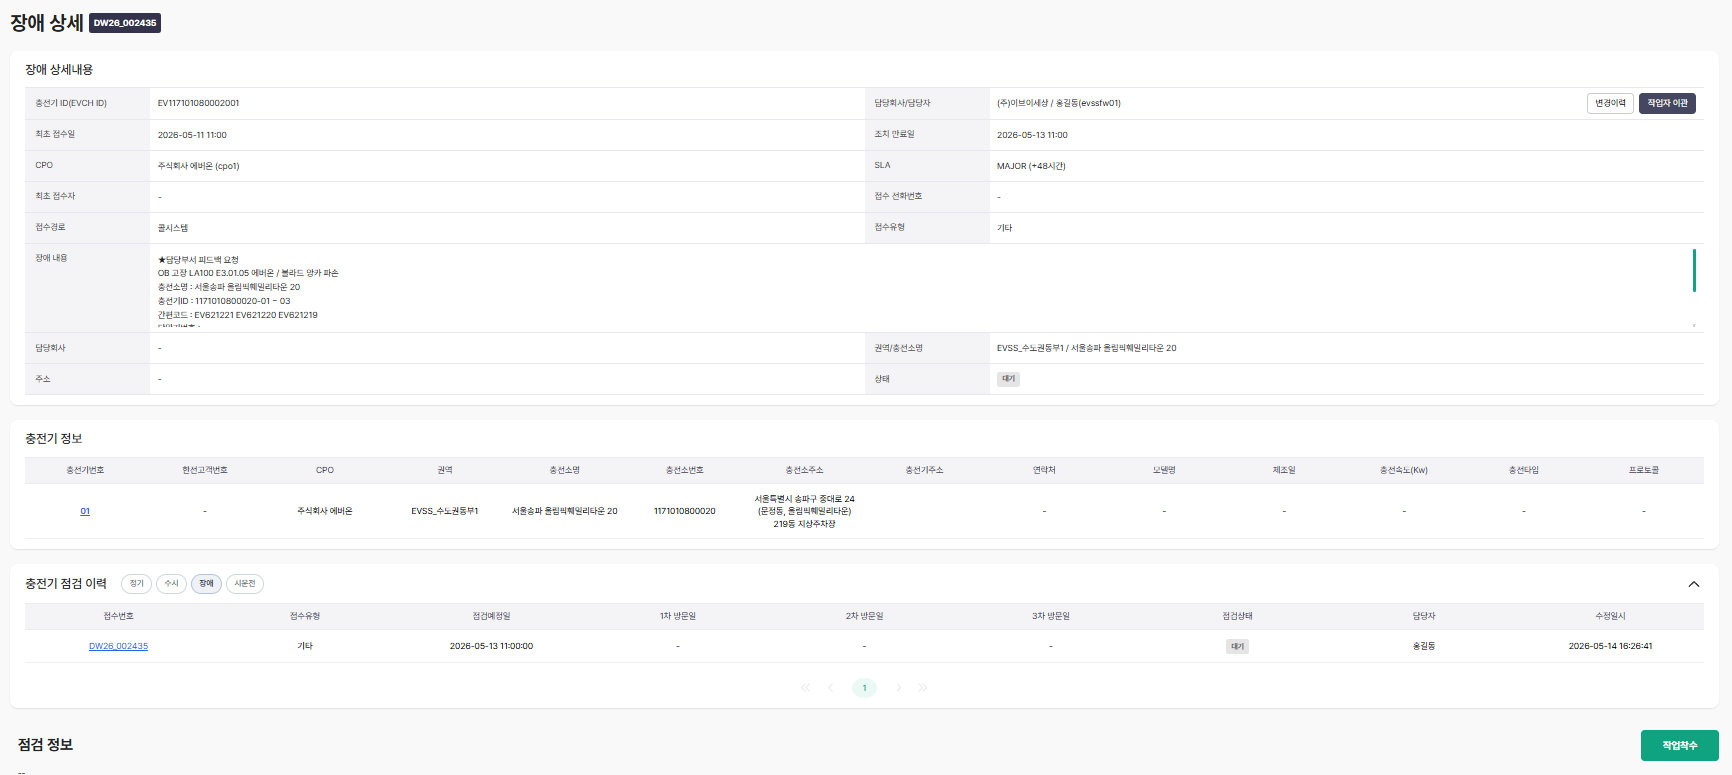
Task: Click the 점검 정보 section heading
Action: point(45,745)
